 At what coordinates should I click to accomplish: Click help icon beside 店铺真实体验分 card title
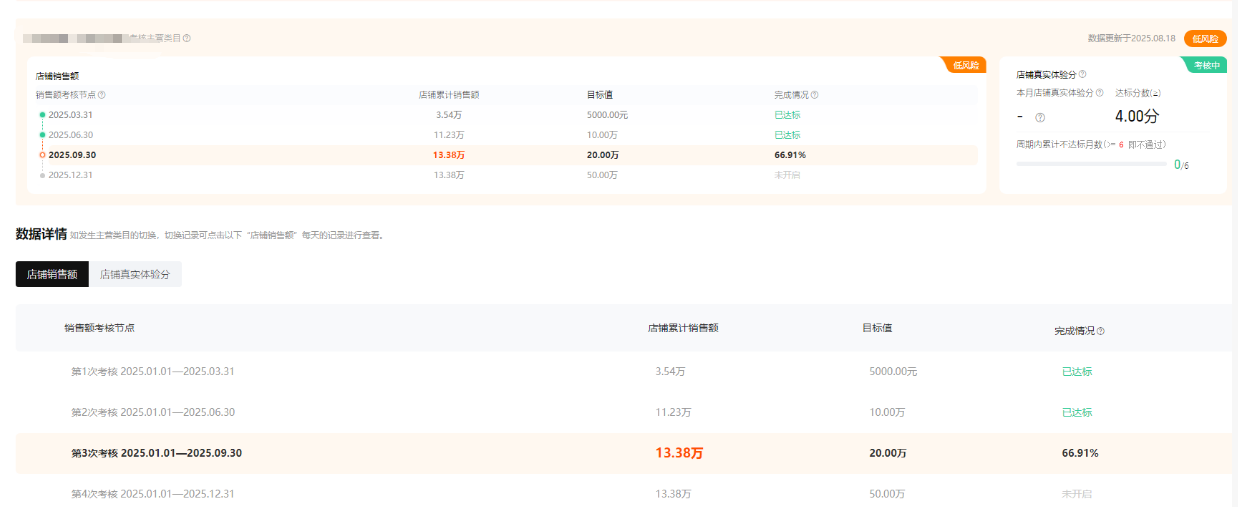click(1083, 74)
